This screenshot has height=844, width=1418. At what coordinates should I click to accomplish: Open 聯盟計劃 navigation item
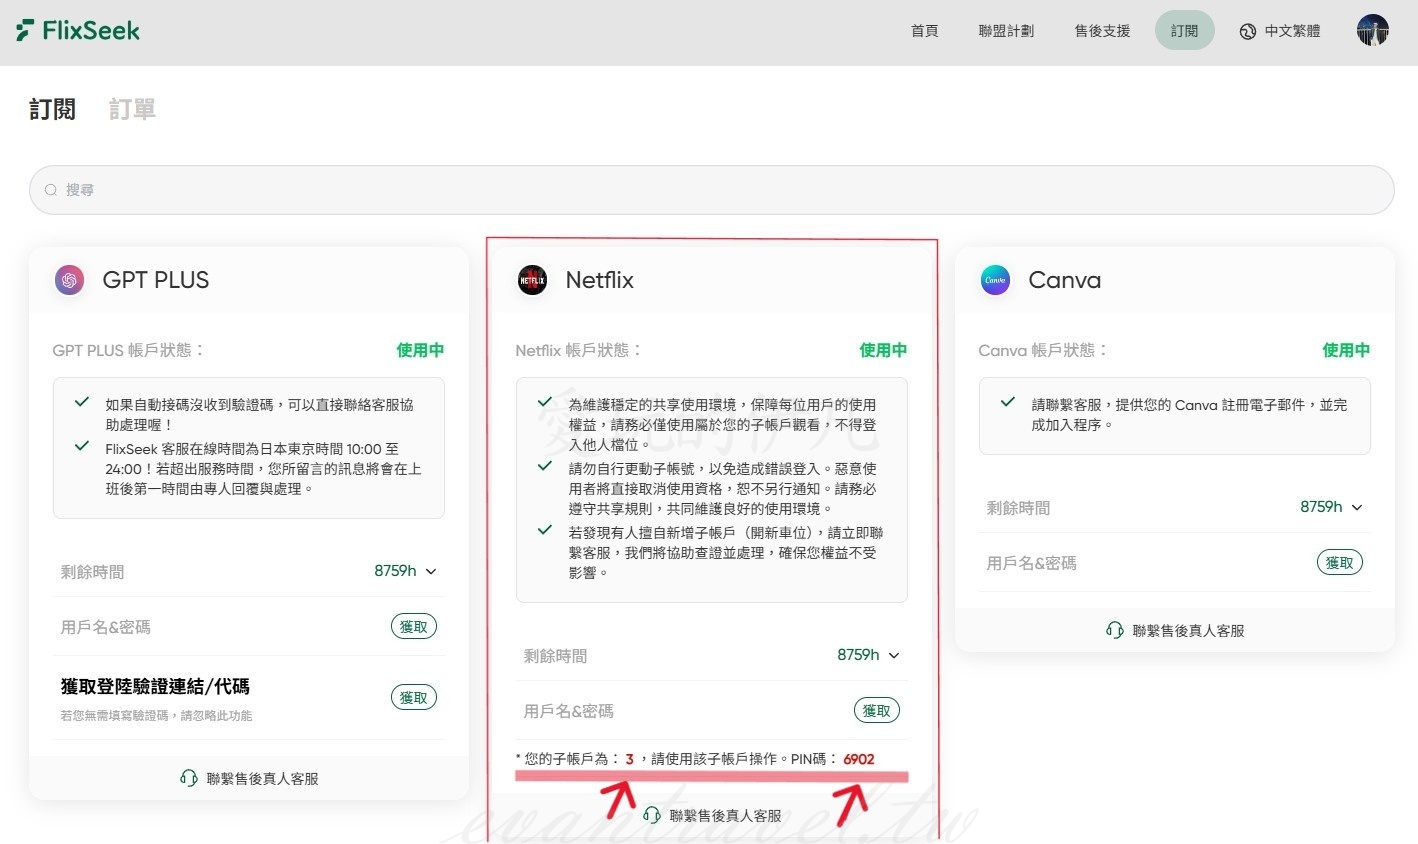[1006, 31]
